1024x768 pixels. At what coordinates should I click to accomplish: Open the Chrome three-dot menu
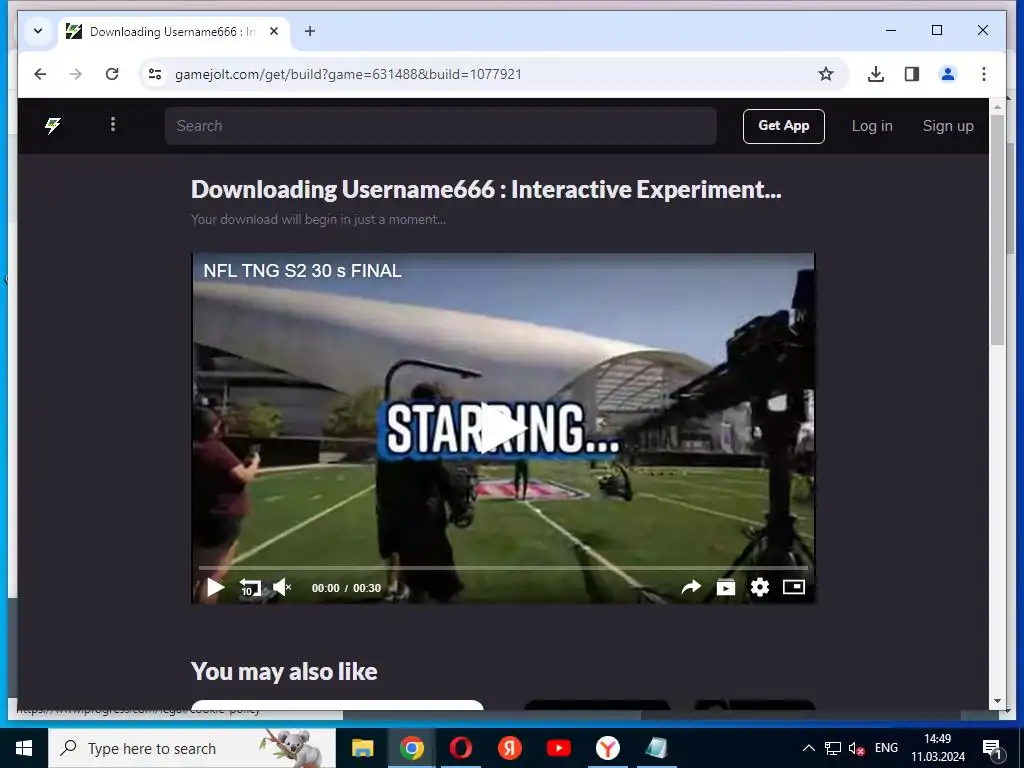coord(984,74)
